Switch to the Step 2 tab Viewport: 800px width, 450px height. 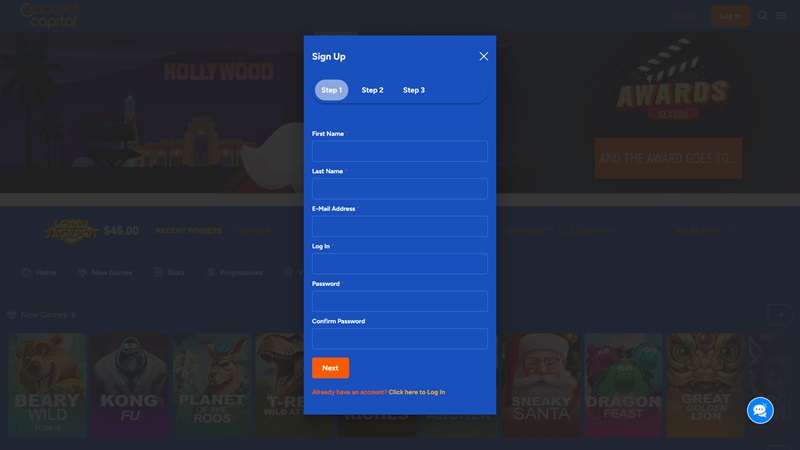372,90
